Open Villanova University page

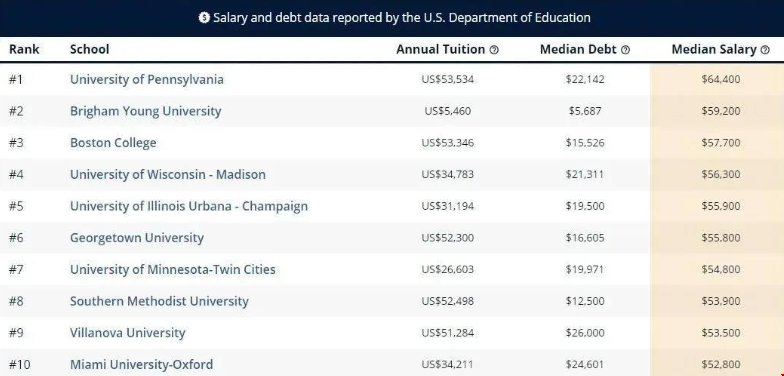[128, 333]
